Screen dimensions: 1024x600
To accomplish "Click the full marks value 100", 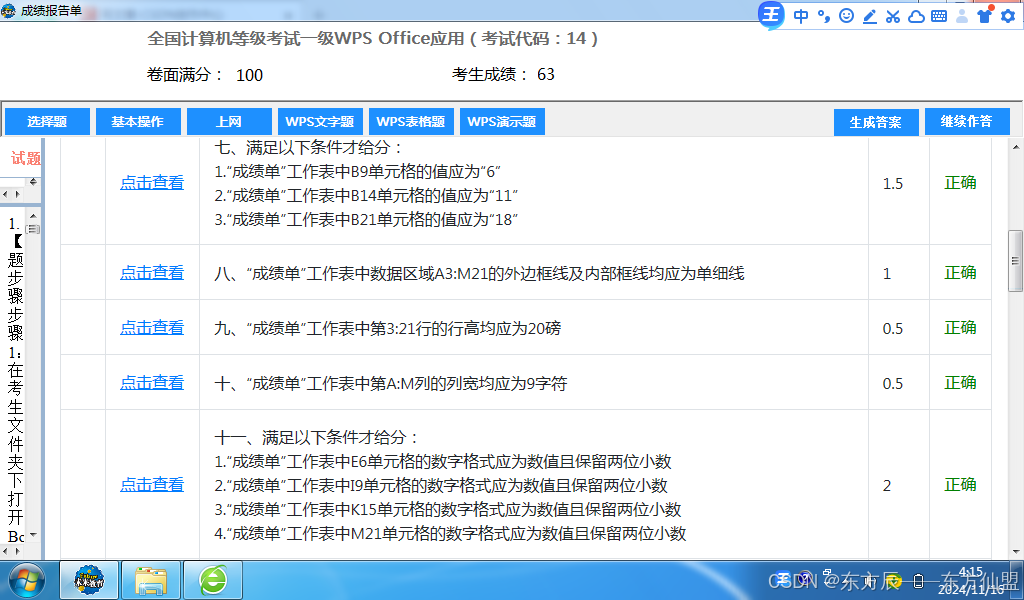I will point(249,76).
